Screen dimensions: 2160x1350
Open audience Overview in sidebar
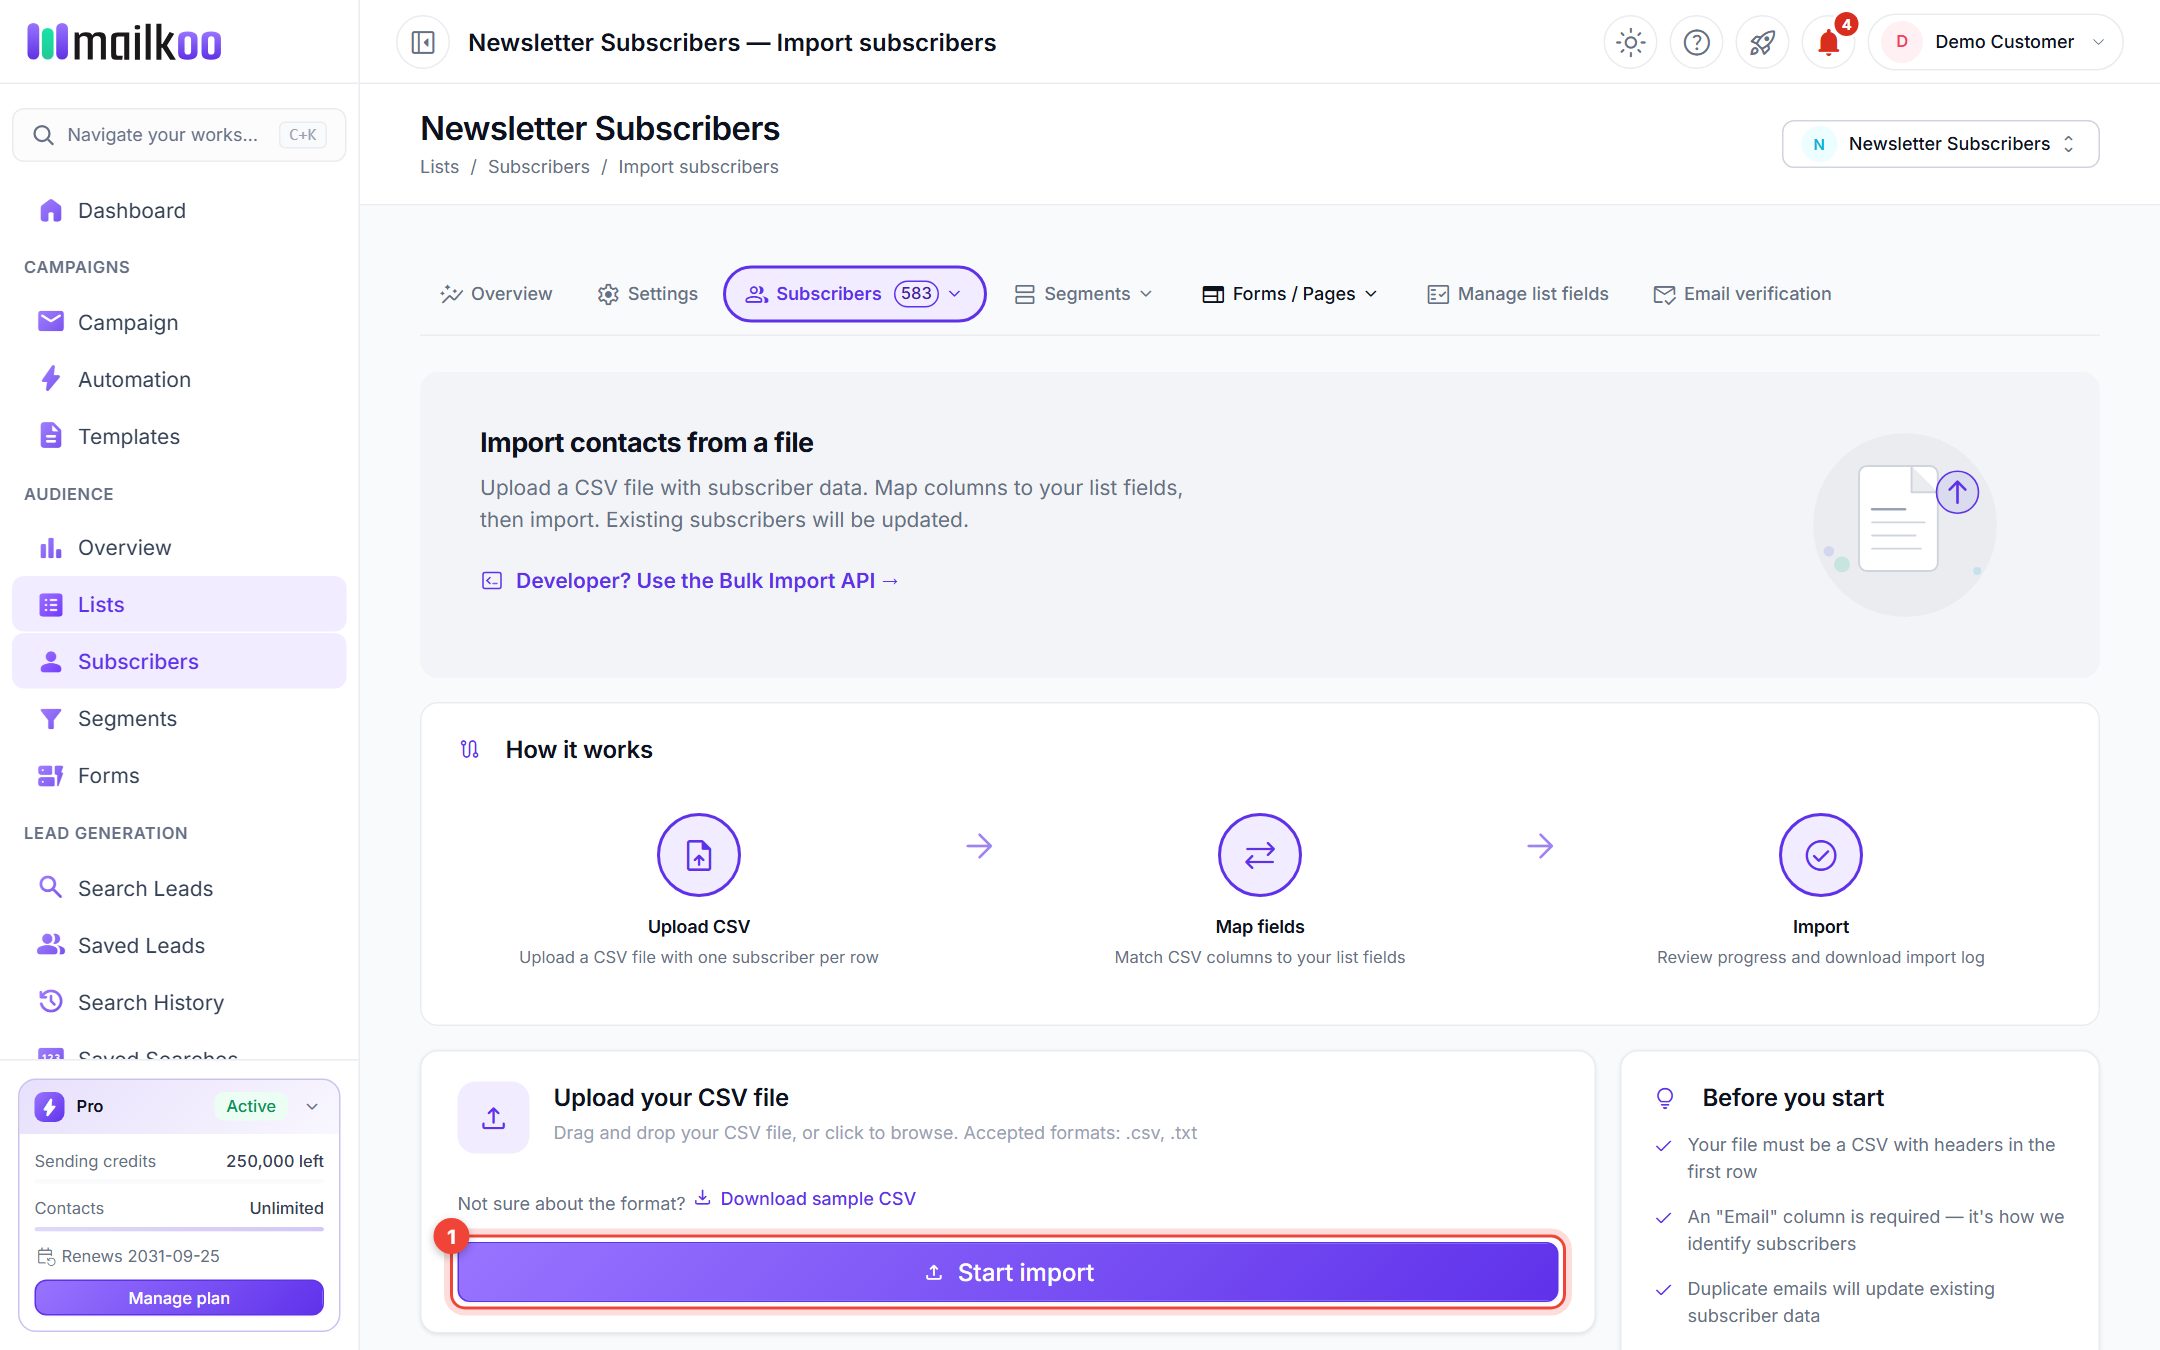[179, 548]
